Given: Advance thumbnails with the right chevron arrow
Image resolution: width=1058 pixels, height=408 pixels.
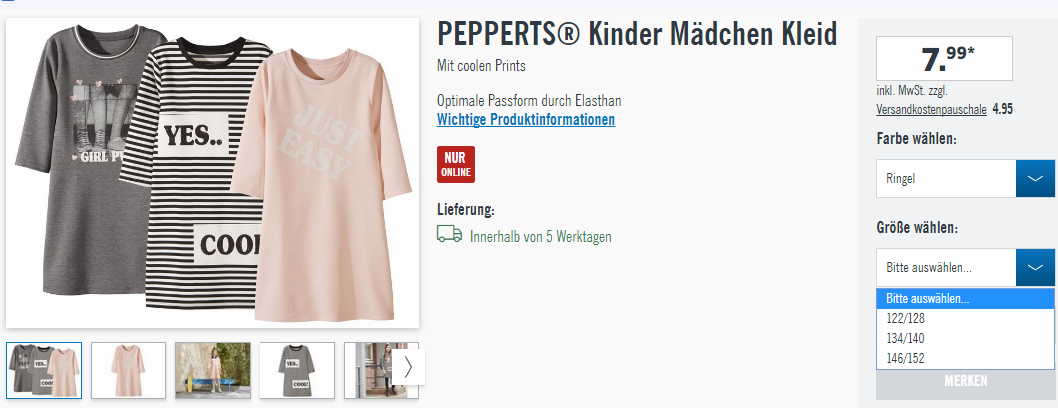Looking at the screenshot, I should (x=408, y=367).
